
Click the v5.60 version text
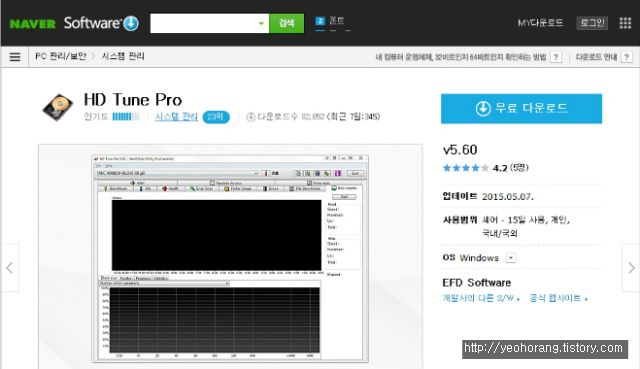[x=460, y=150]
